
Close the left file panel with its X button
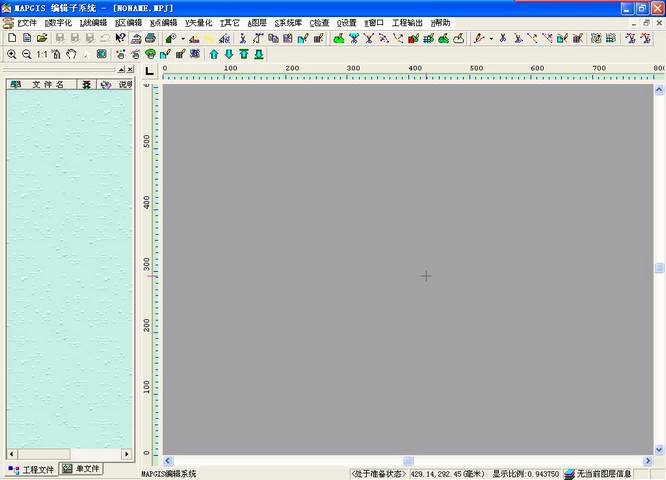click(130, 69)
